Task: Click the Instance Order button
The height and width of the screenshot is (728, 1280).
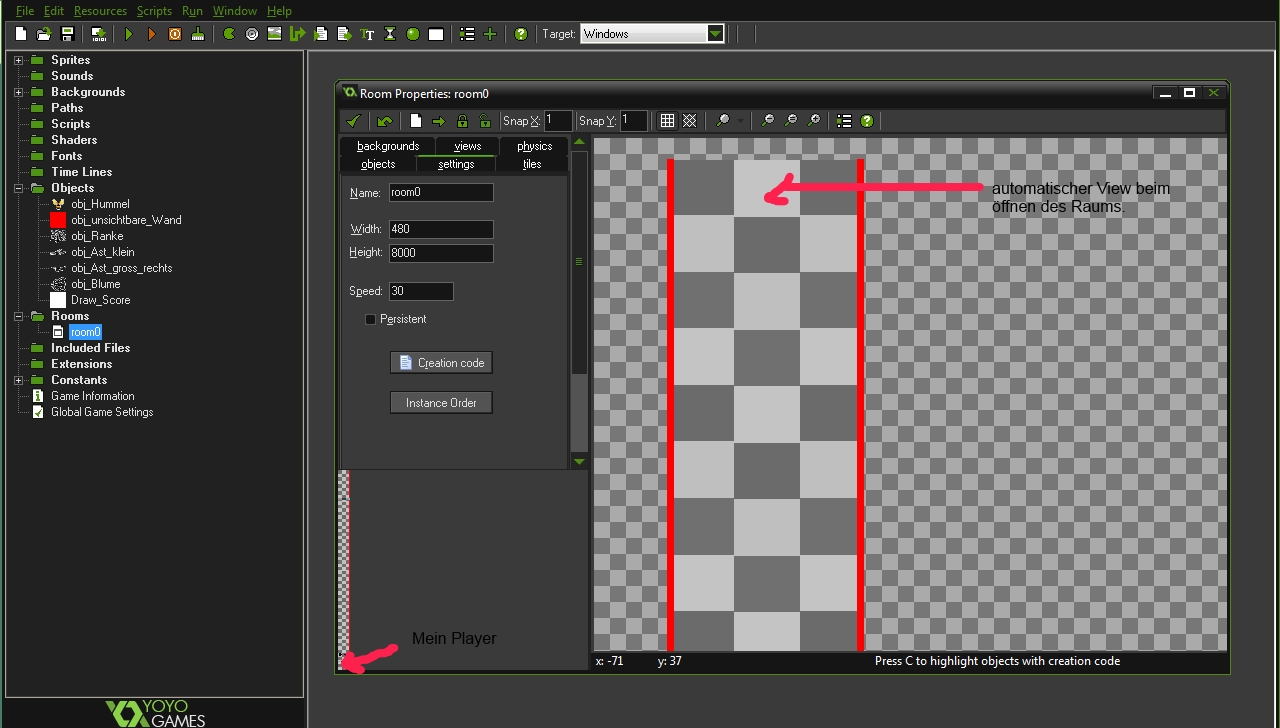Action: 441,403
